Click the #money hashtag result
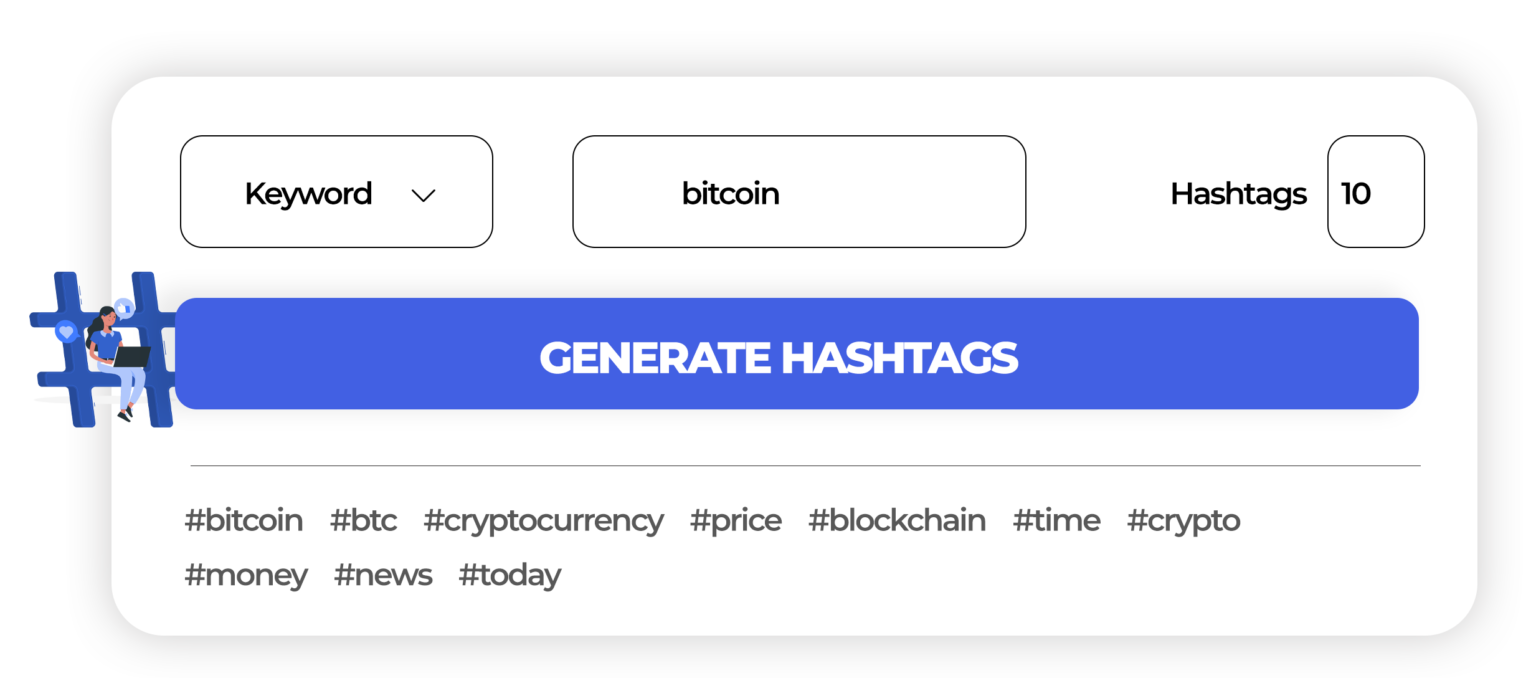 click(x=246, y=576)
